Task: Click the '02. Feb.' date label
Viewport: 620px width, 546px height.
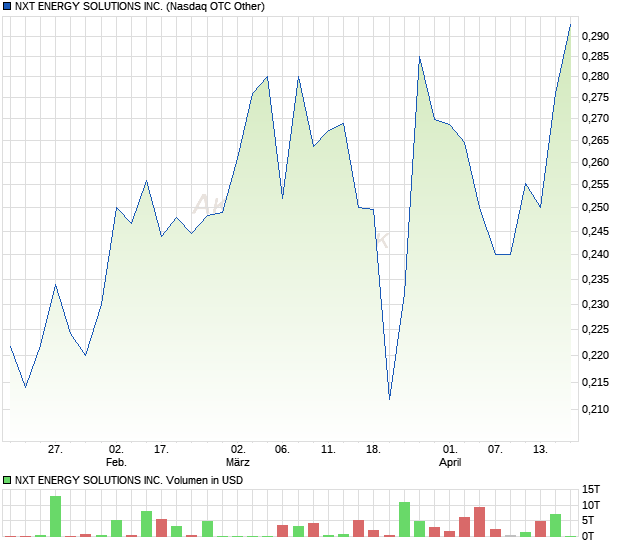Action: pyautogui.click(x=116, y=456)
